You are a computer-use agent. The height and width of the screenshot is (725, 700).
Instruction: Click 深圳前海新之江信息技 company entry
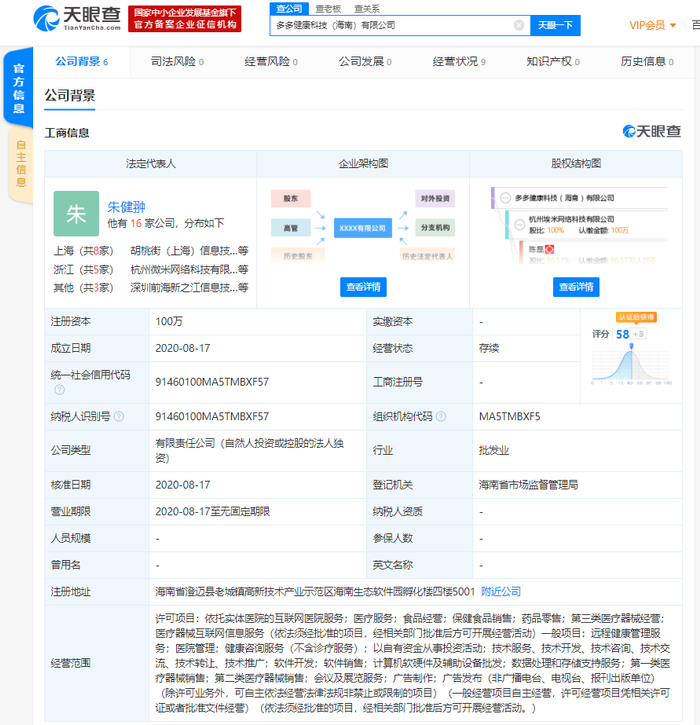[189, 288]
